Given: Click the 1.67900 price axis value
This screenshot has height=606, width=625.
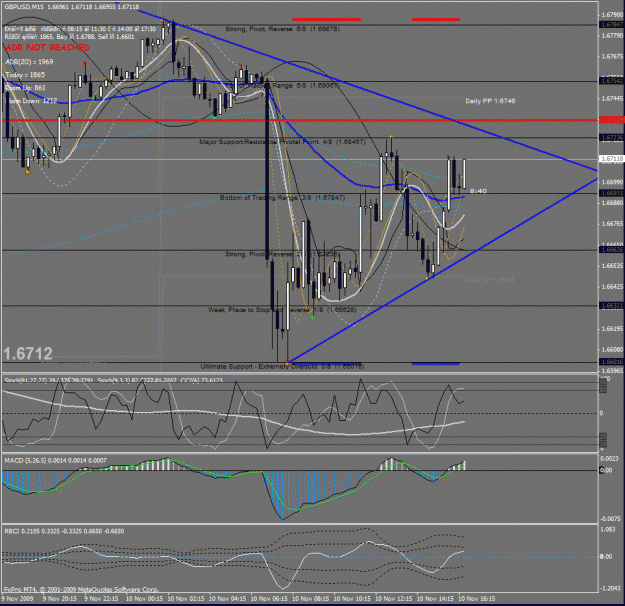Looking at the screenshot, I should pos(612,15).
